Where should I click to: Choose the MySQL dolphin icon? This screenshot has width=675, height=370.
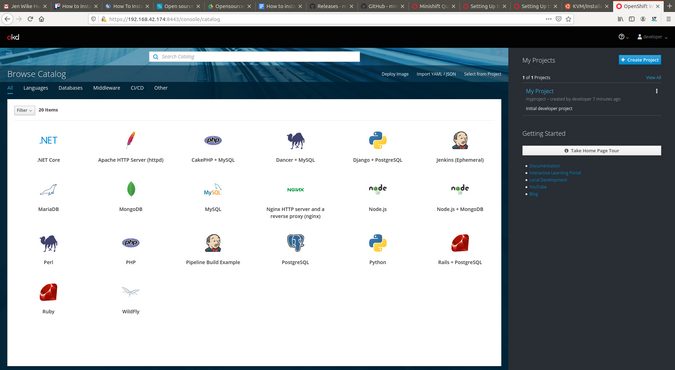pyautogui.click(x=213, y=190)
